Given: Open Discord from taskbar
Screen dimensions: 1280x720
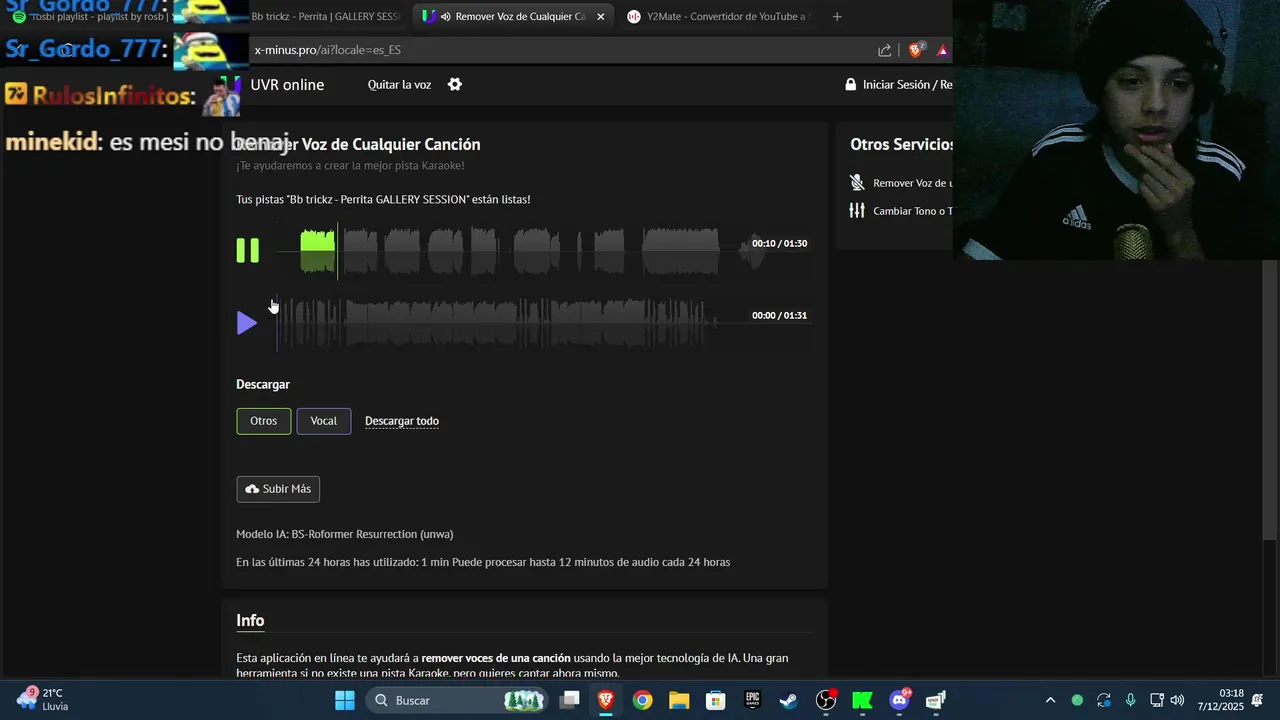Looking at the screenshot, I should pyautogui.click(x=899, y=700).
